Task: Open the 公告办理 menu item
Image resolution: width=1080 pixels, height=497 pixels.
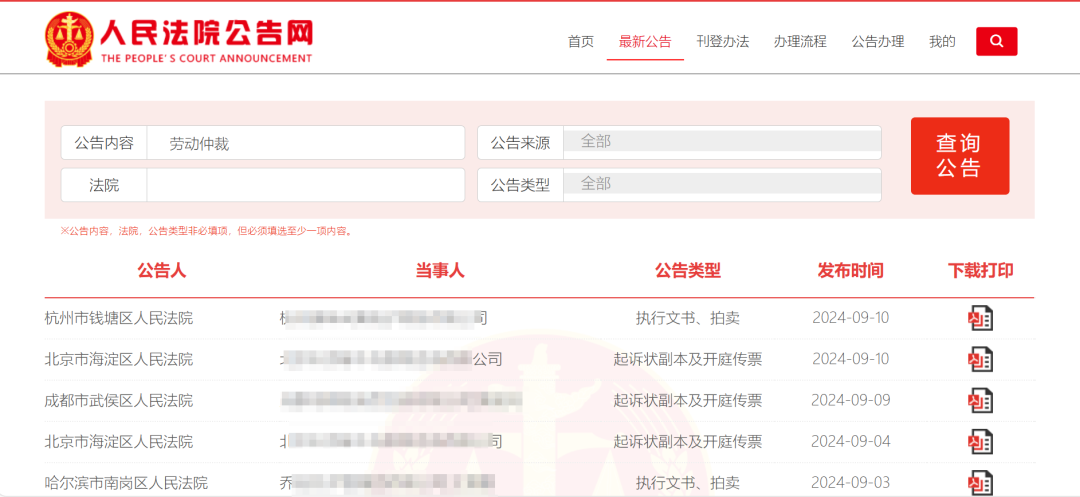Action: (878, 41)
